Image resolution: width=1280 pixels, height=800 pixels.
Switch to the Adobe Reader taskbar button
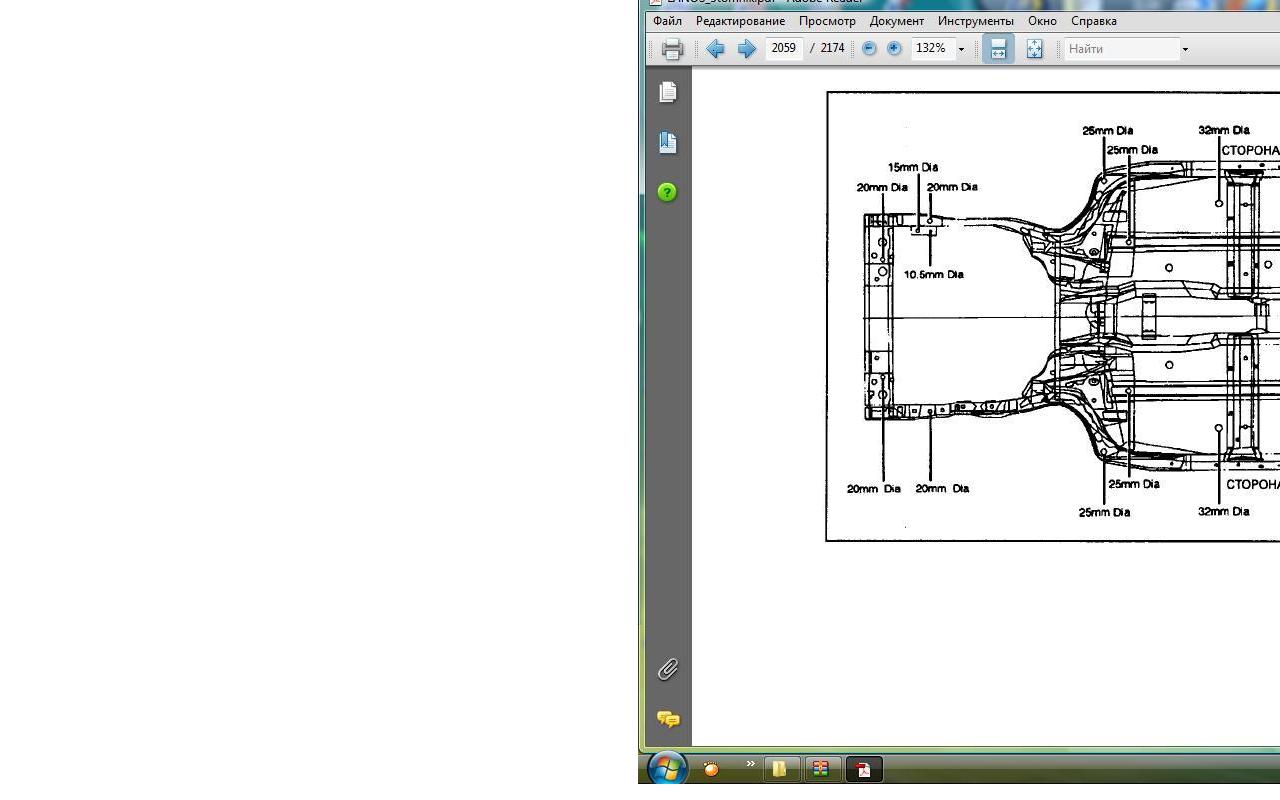(x=863, y=769)
